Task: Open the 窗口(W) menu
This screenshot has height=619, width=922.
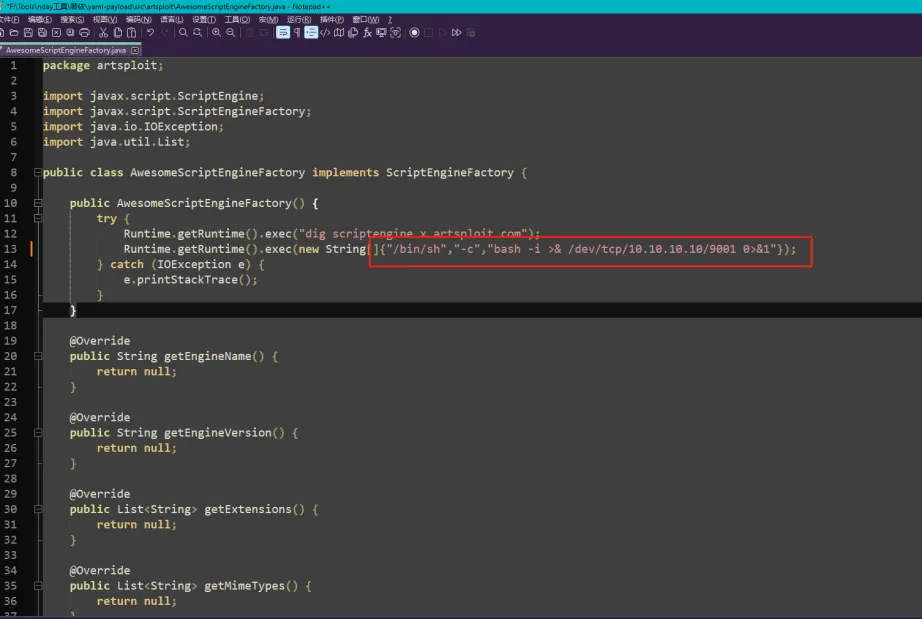Action: [366, 20]
